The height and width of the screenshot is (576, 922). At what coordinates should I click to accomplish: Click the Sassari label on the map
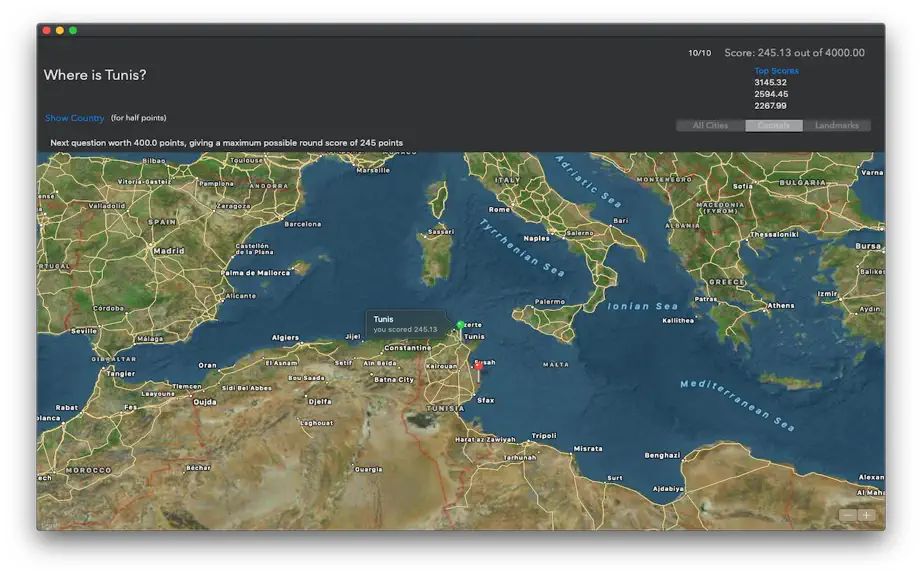coord(440,232)
